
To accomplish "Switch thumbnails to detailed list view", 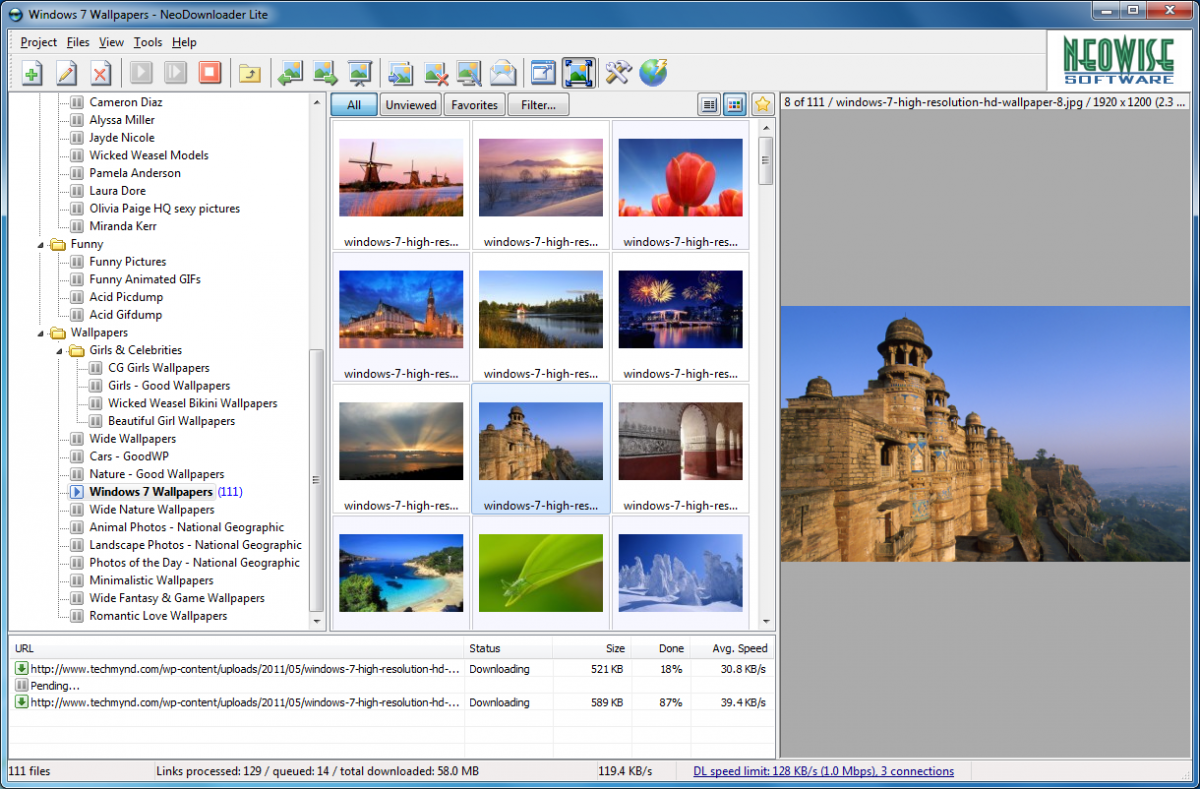I will [710, 104].
